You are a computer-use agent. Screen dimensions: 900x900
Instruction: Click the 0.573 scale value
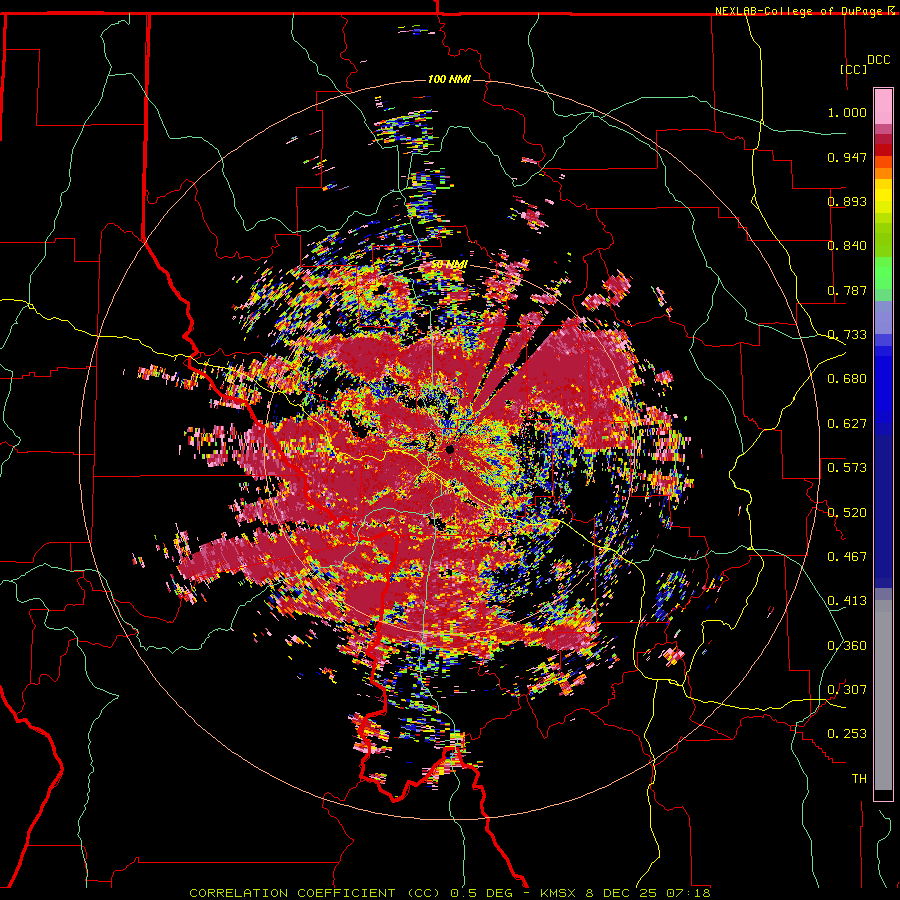(x=847, y=468)
